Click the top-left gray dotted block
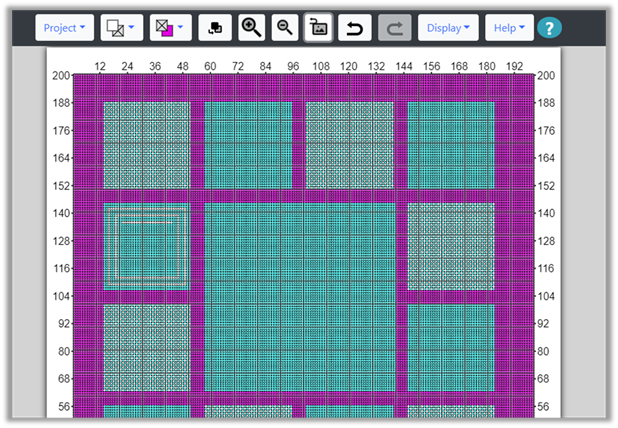This screenshot has width=618, height=428. pos(147,145)
